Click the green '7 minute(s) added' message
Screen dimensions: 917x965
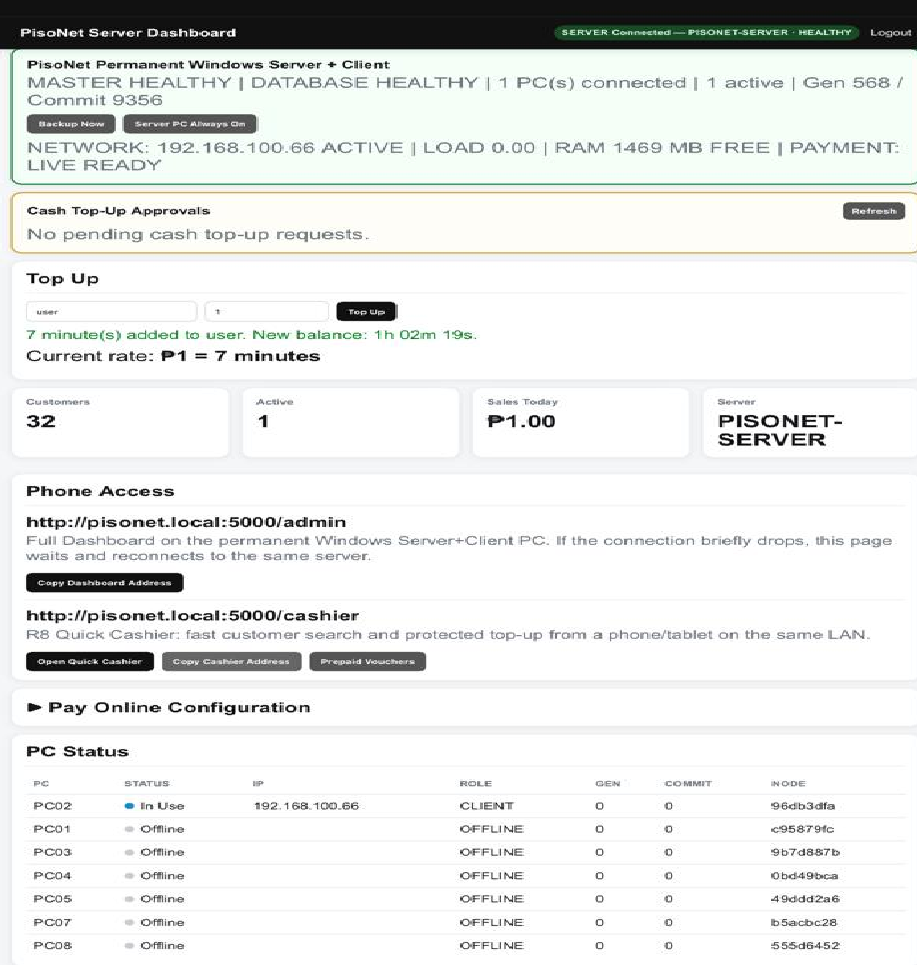(251, 335)
